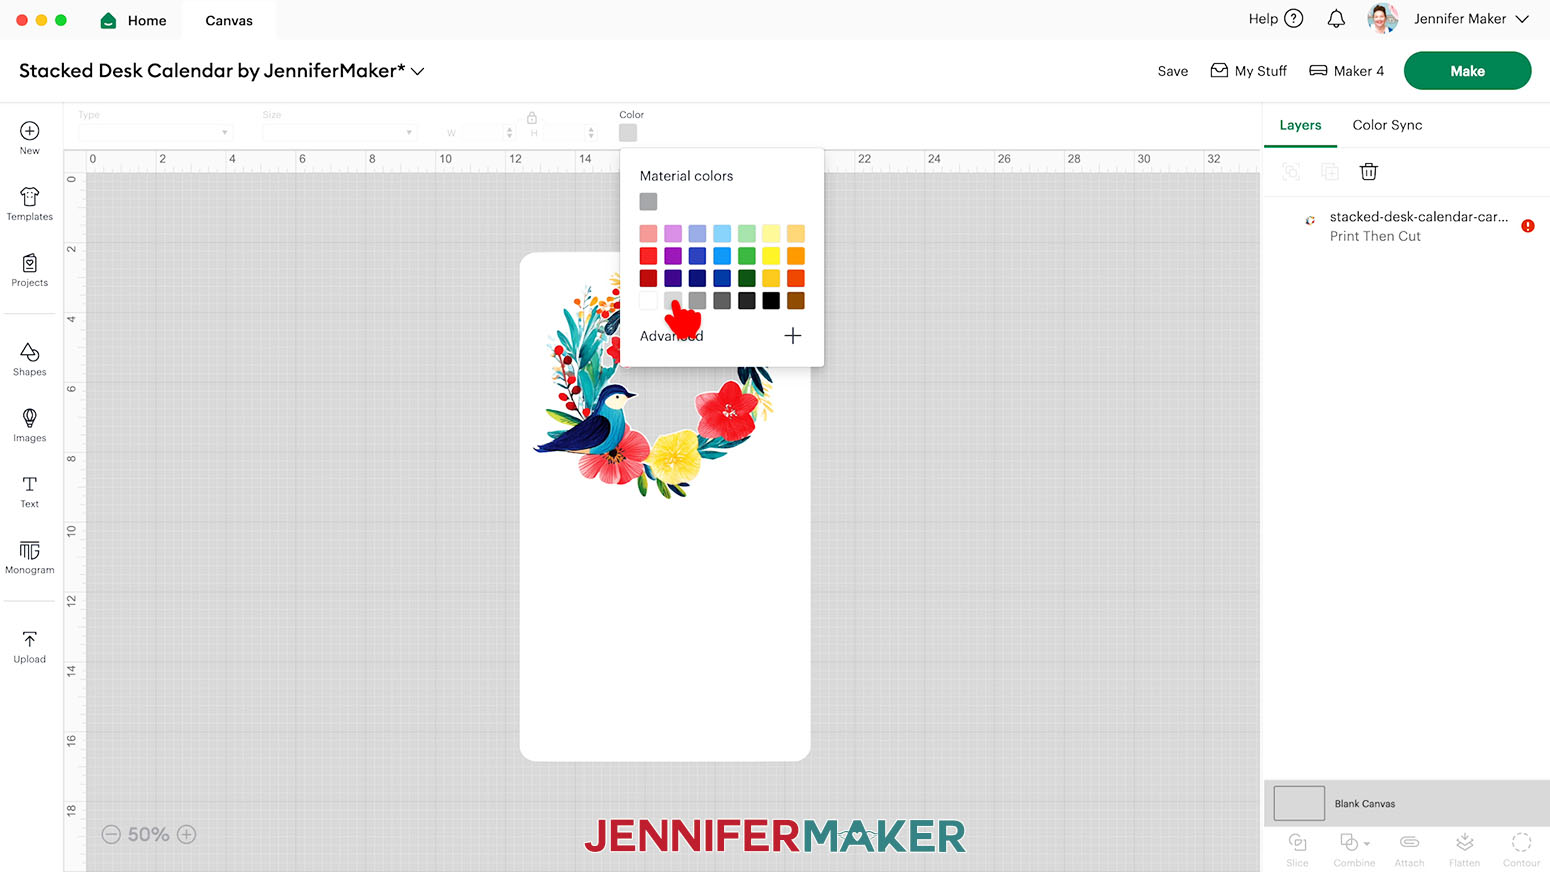The width and height of the screenshot is (1550, 872).
Task: Select the current gray material color swatch
Action: [648, 202]
